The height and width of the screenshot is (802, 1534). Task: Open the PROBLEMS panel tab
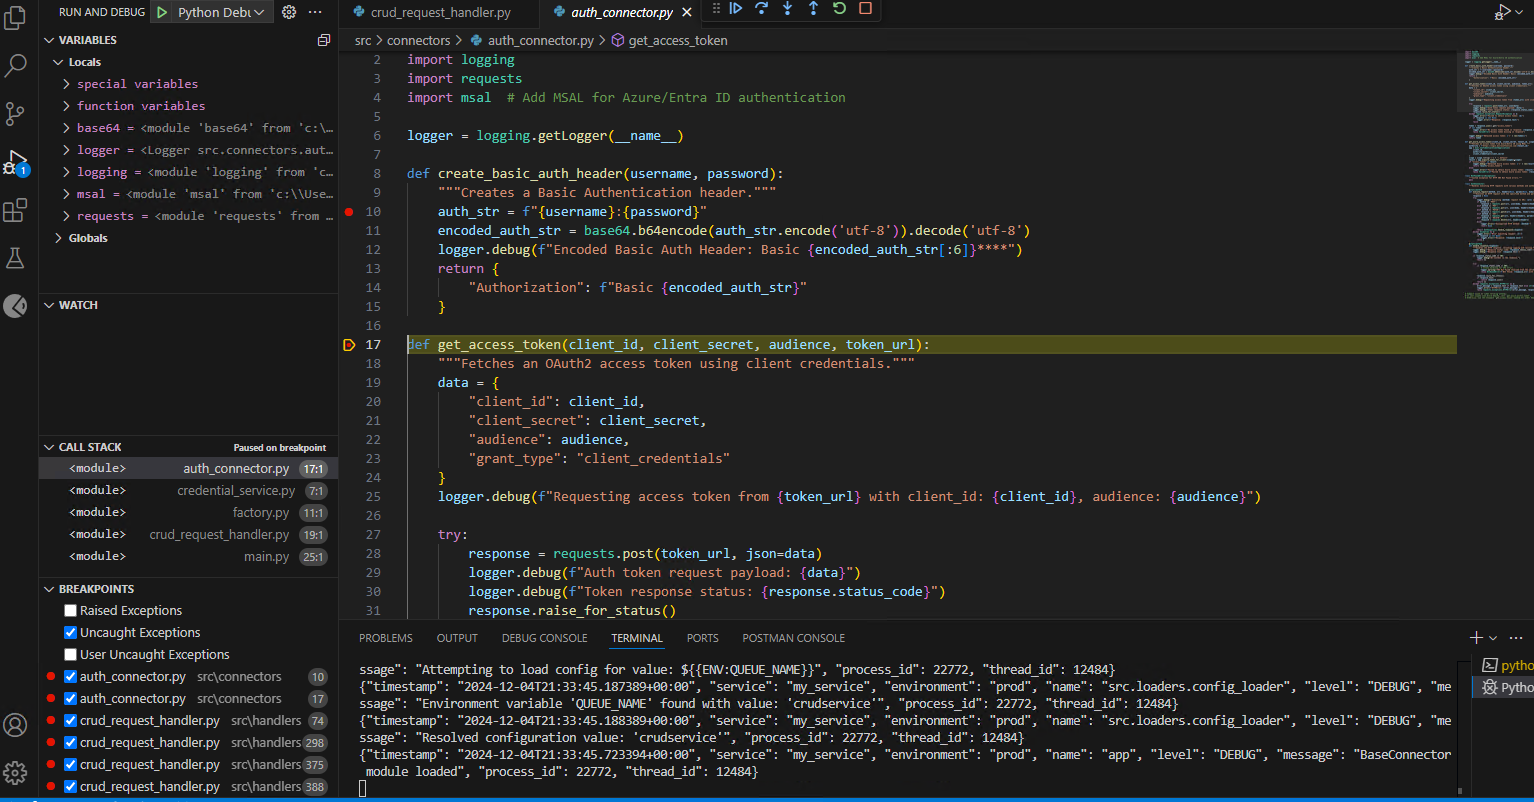[x=386, y=638]
